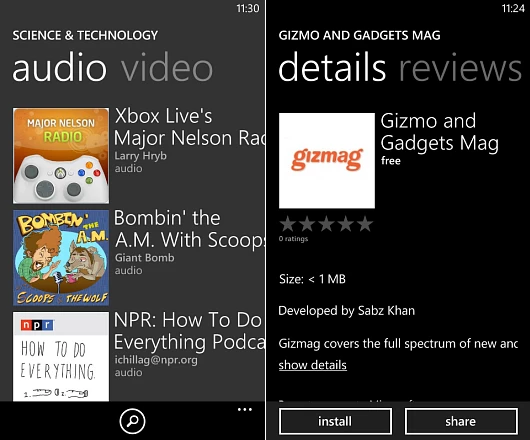Open the three-dots more menu

[245, 410]
